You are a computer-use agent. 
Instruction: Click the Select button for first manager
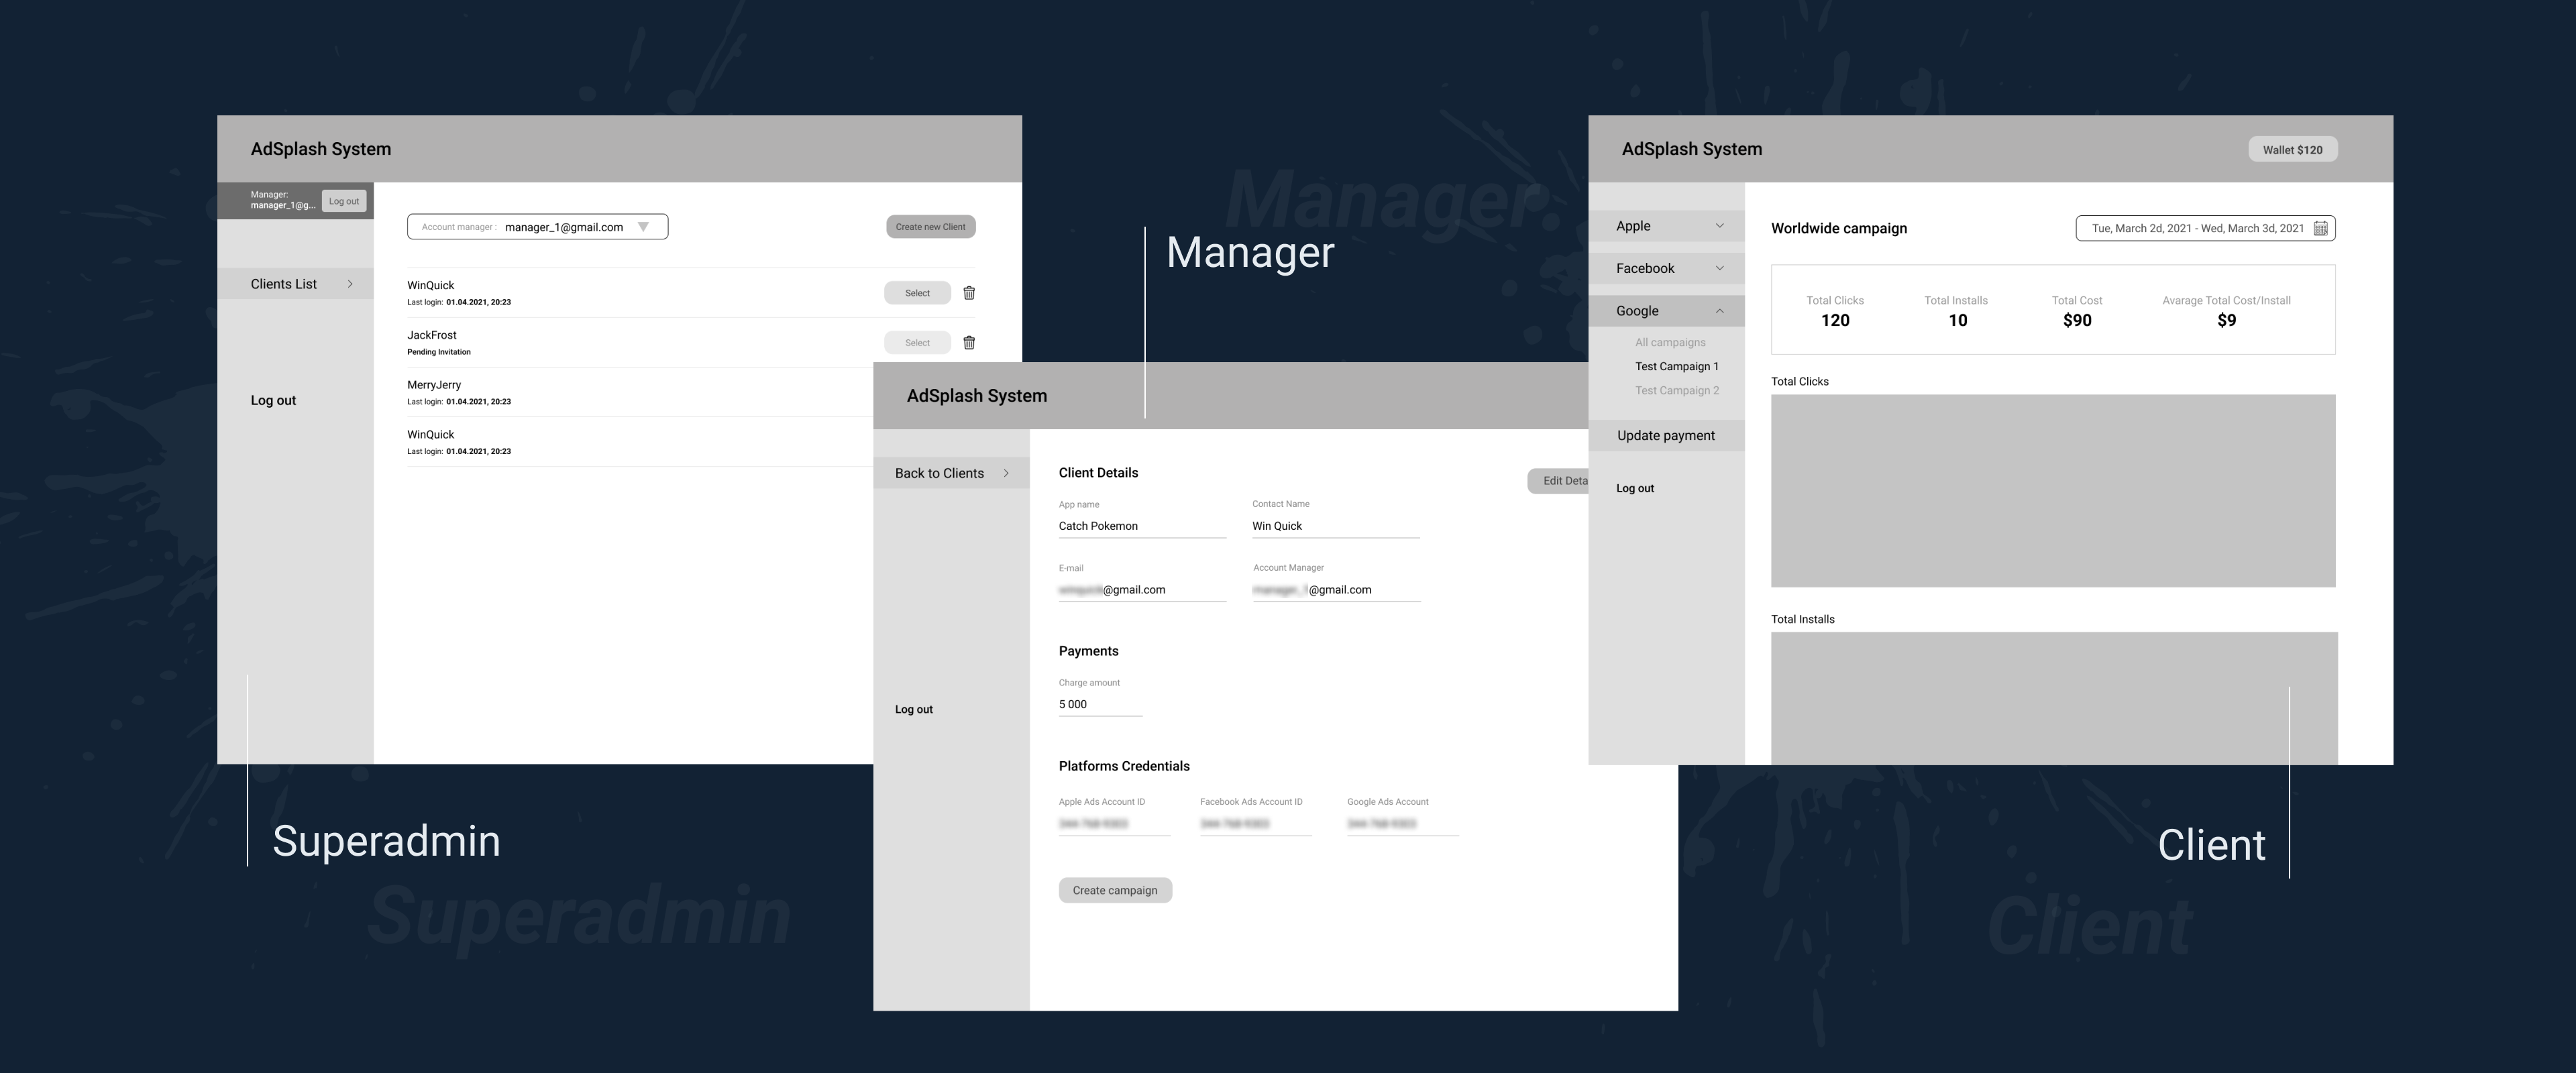tap(917, 292)
